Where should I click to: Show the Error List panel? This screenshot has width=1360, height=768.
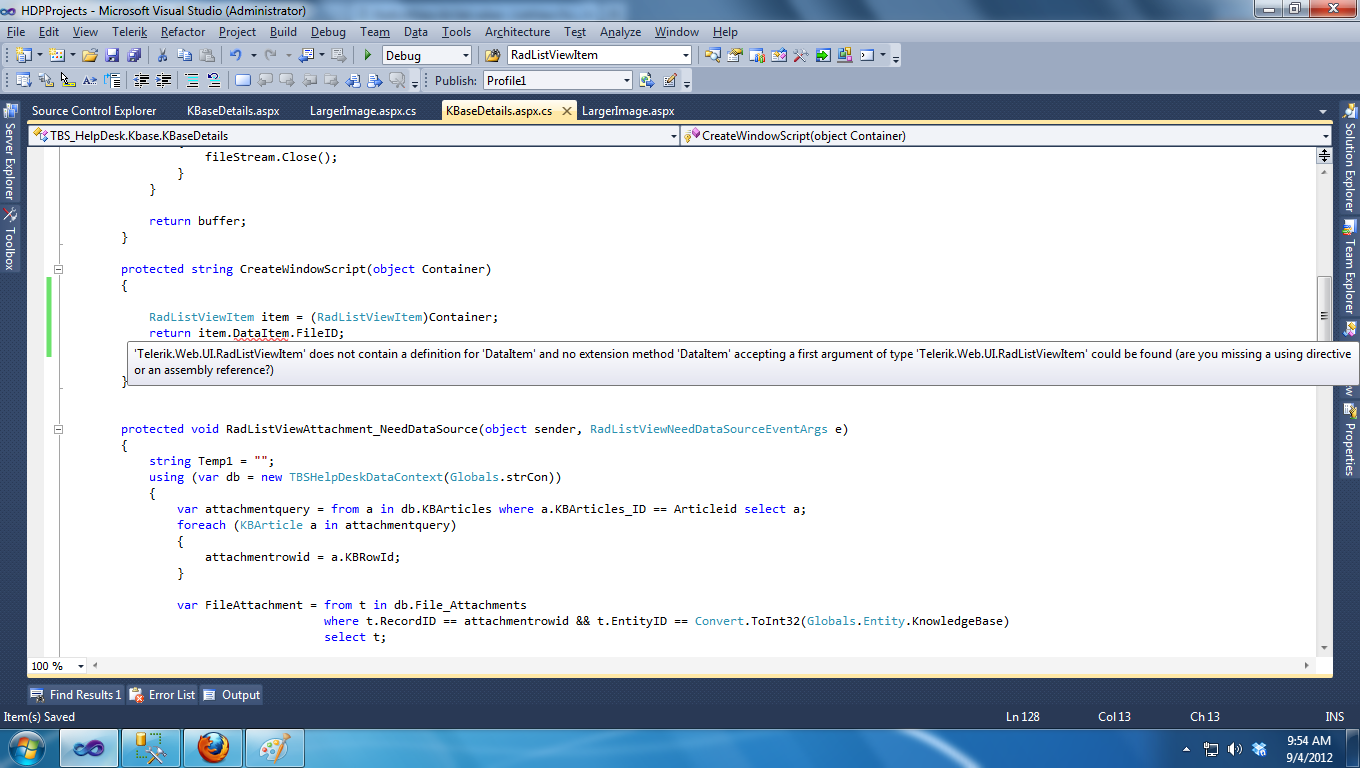pos(164,695)
